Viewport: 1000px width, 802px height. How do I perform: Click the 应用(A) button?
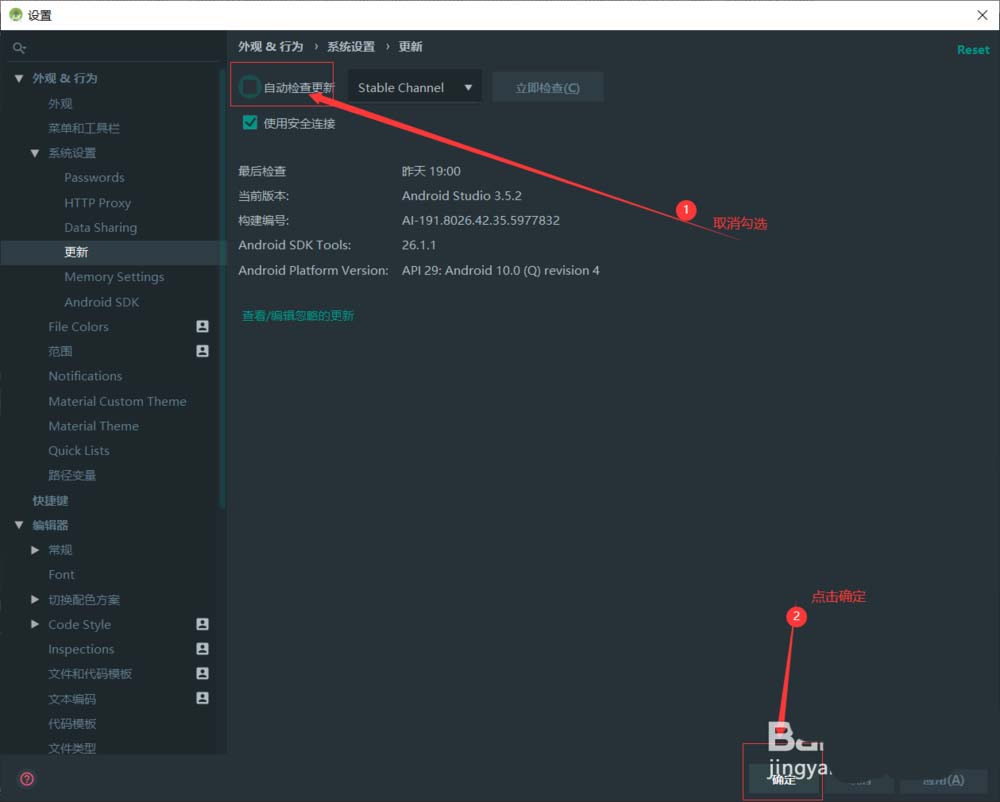[944, 779]
